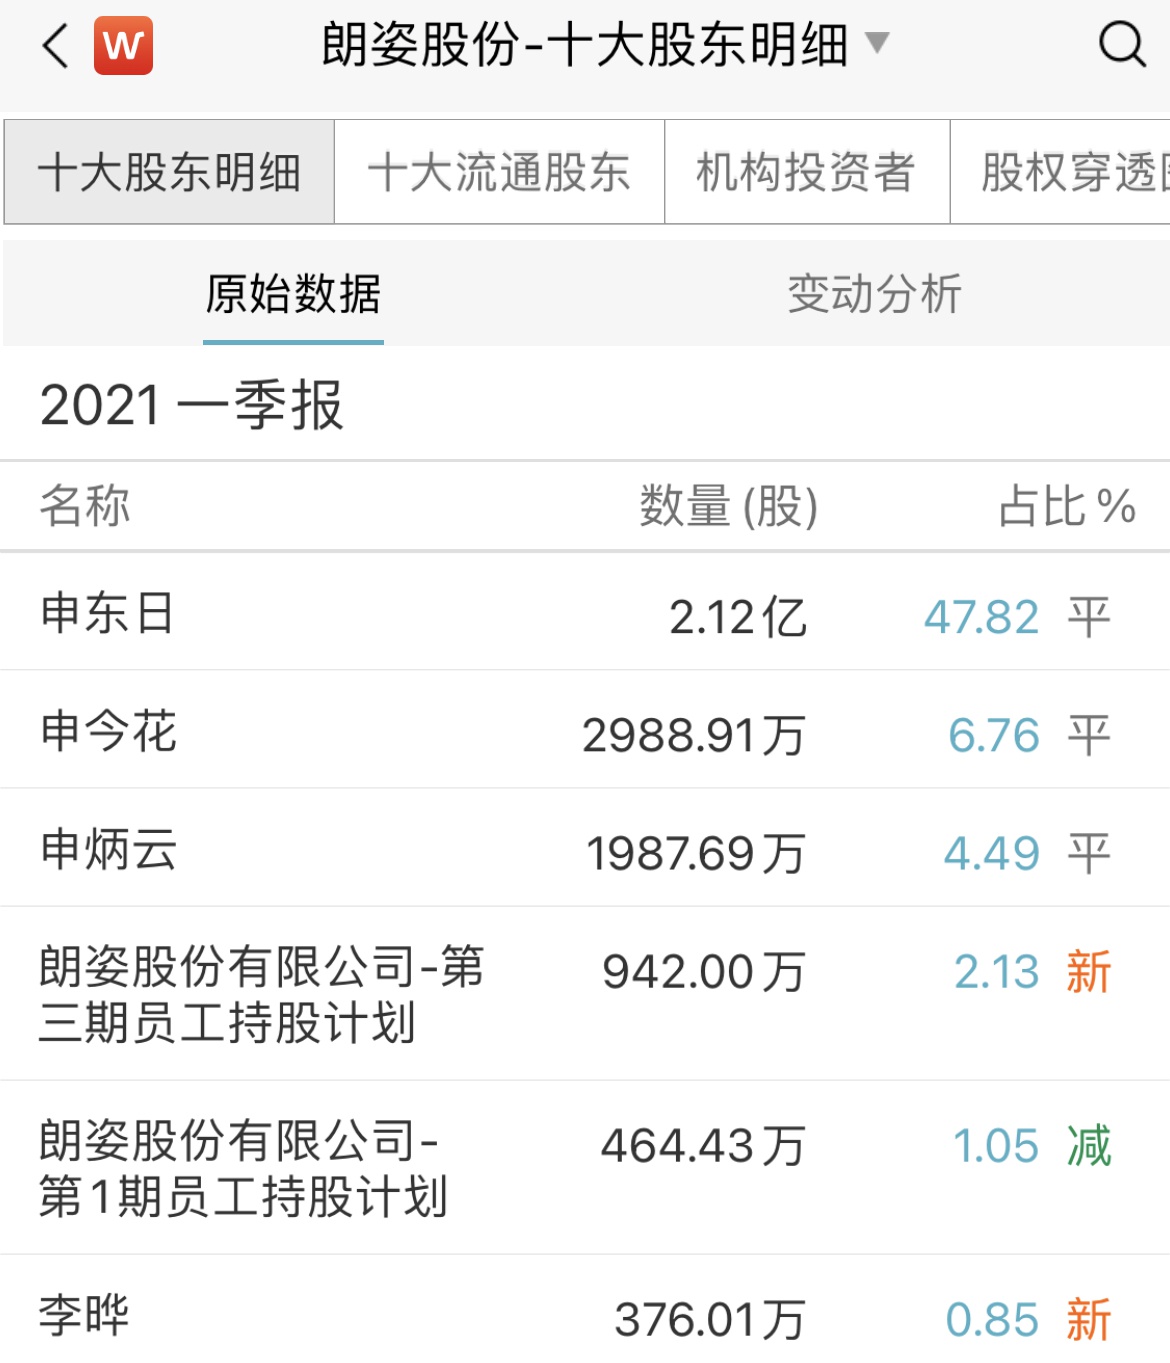Tap the red W app logo

(x=123, y=46)
